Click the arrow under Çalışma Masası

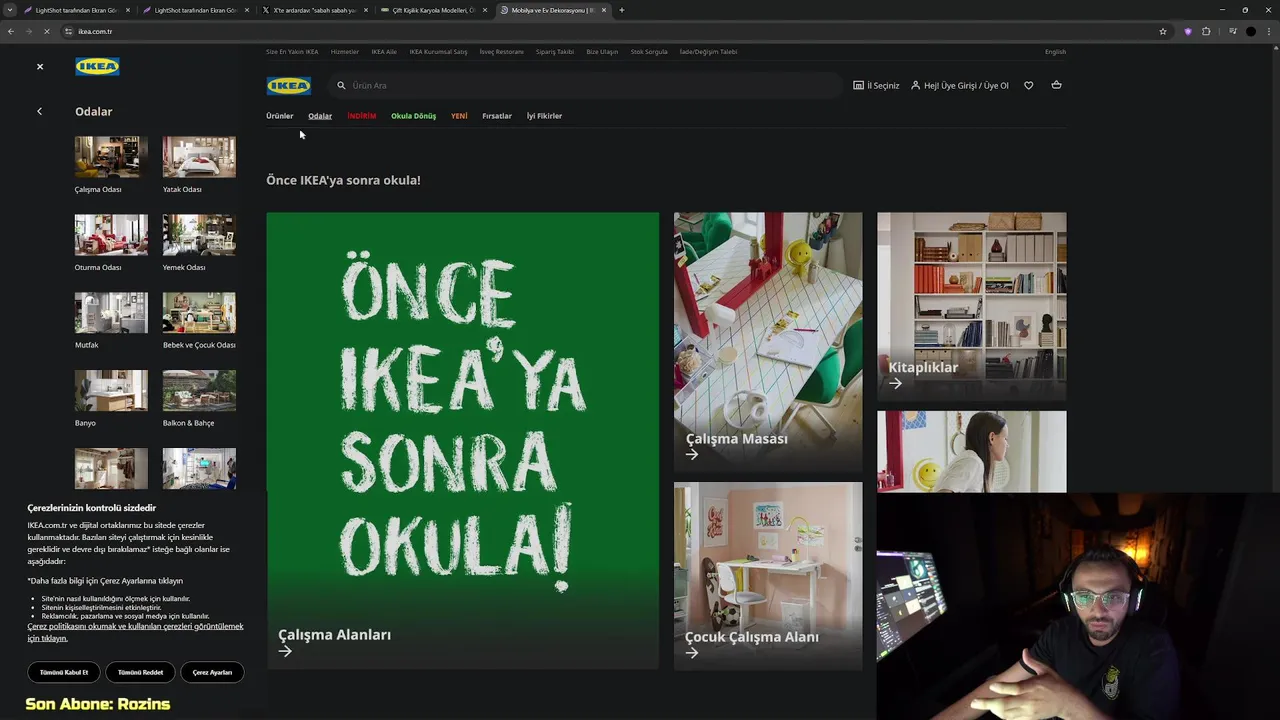pyautogui.click(x=692, y=454)
